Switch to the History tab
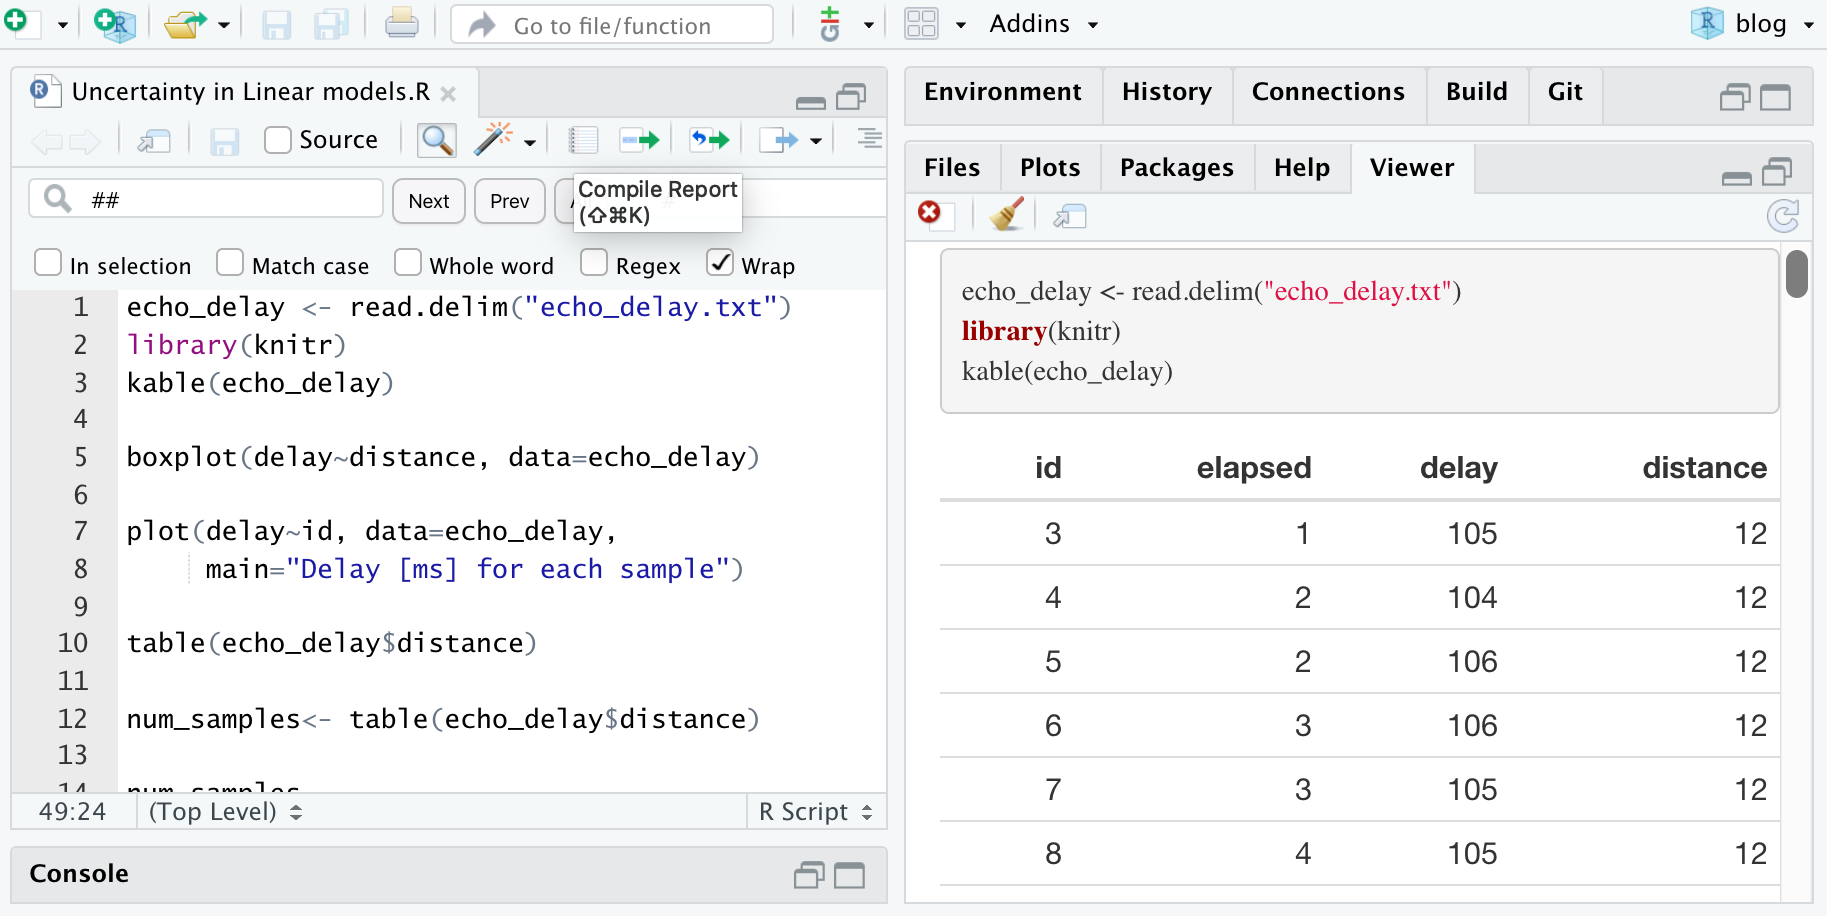This screenshot has width=1827, height=916. pos(1167,92)
